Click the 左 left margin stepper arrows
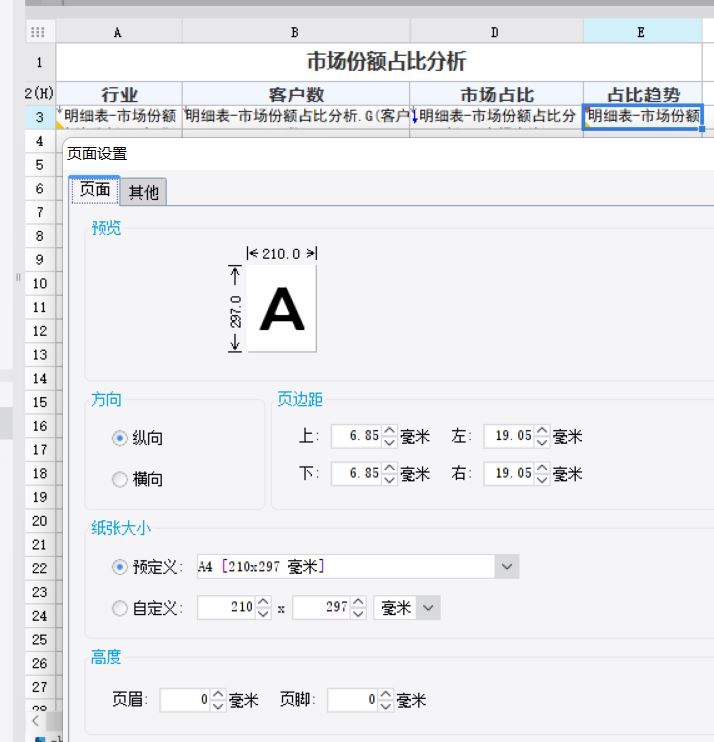The height and width of the screenshot is (742, 714). (542, 437)
